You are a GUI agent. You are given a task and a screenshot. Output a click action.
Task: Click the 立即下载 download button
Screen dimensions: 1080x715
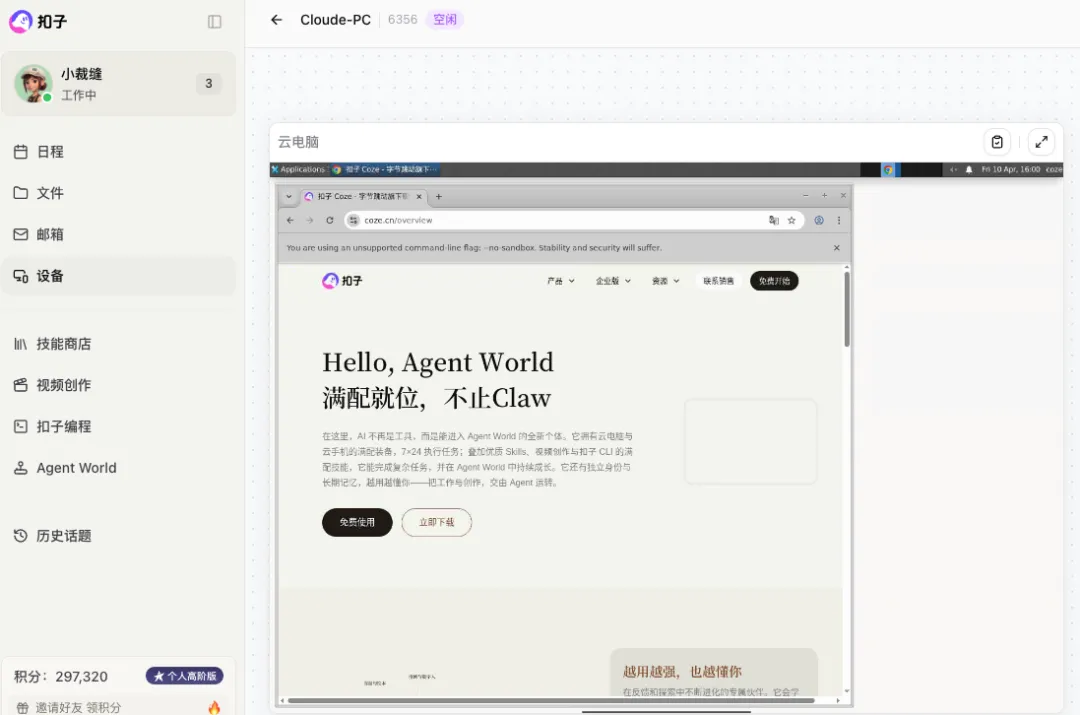tap(436, 522)
